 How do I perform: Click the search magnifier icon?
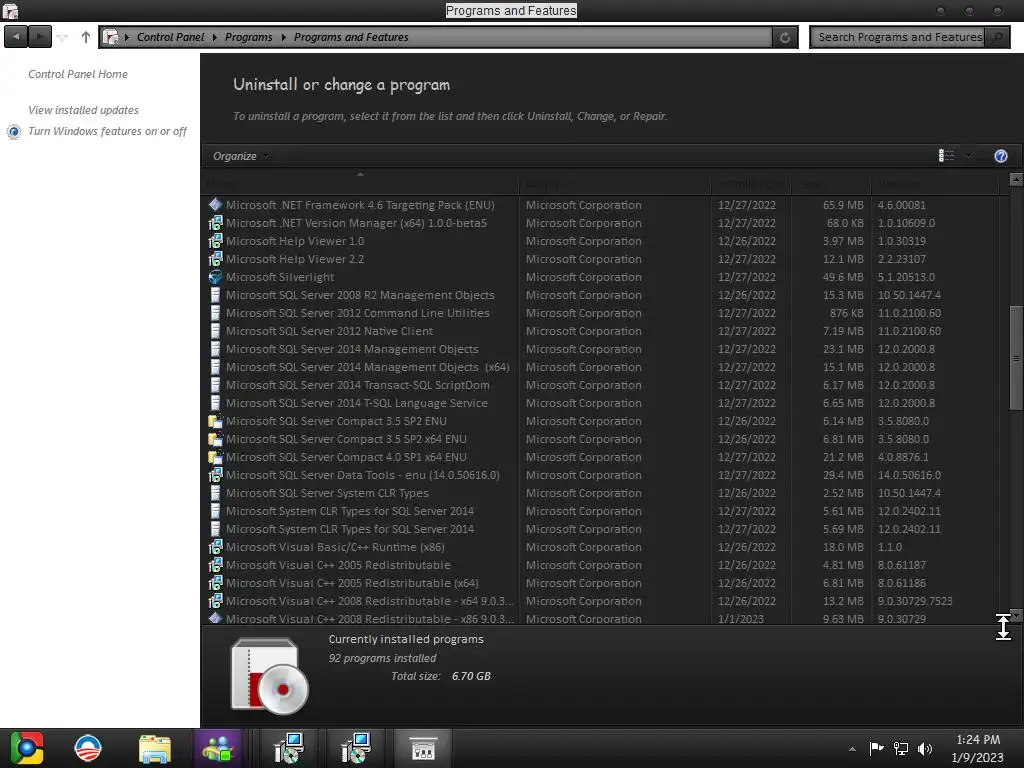pos(997,37)
